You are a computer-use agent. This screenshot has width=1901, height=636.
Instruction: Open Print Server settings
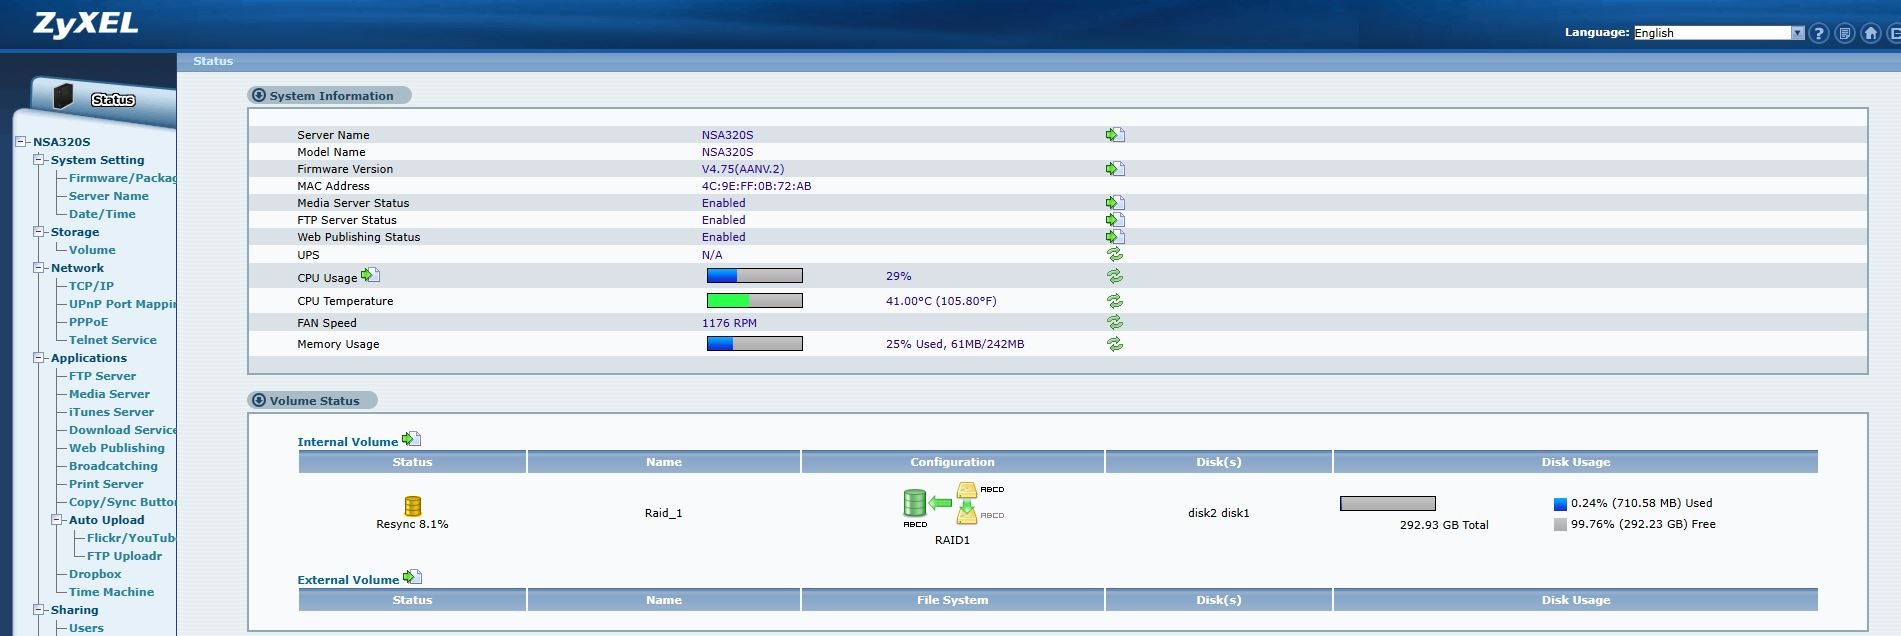(x=106, y=484)
